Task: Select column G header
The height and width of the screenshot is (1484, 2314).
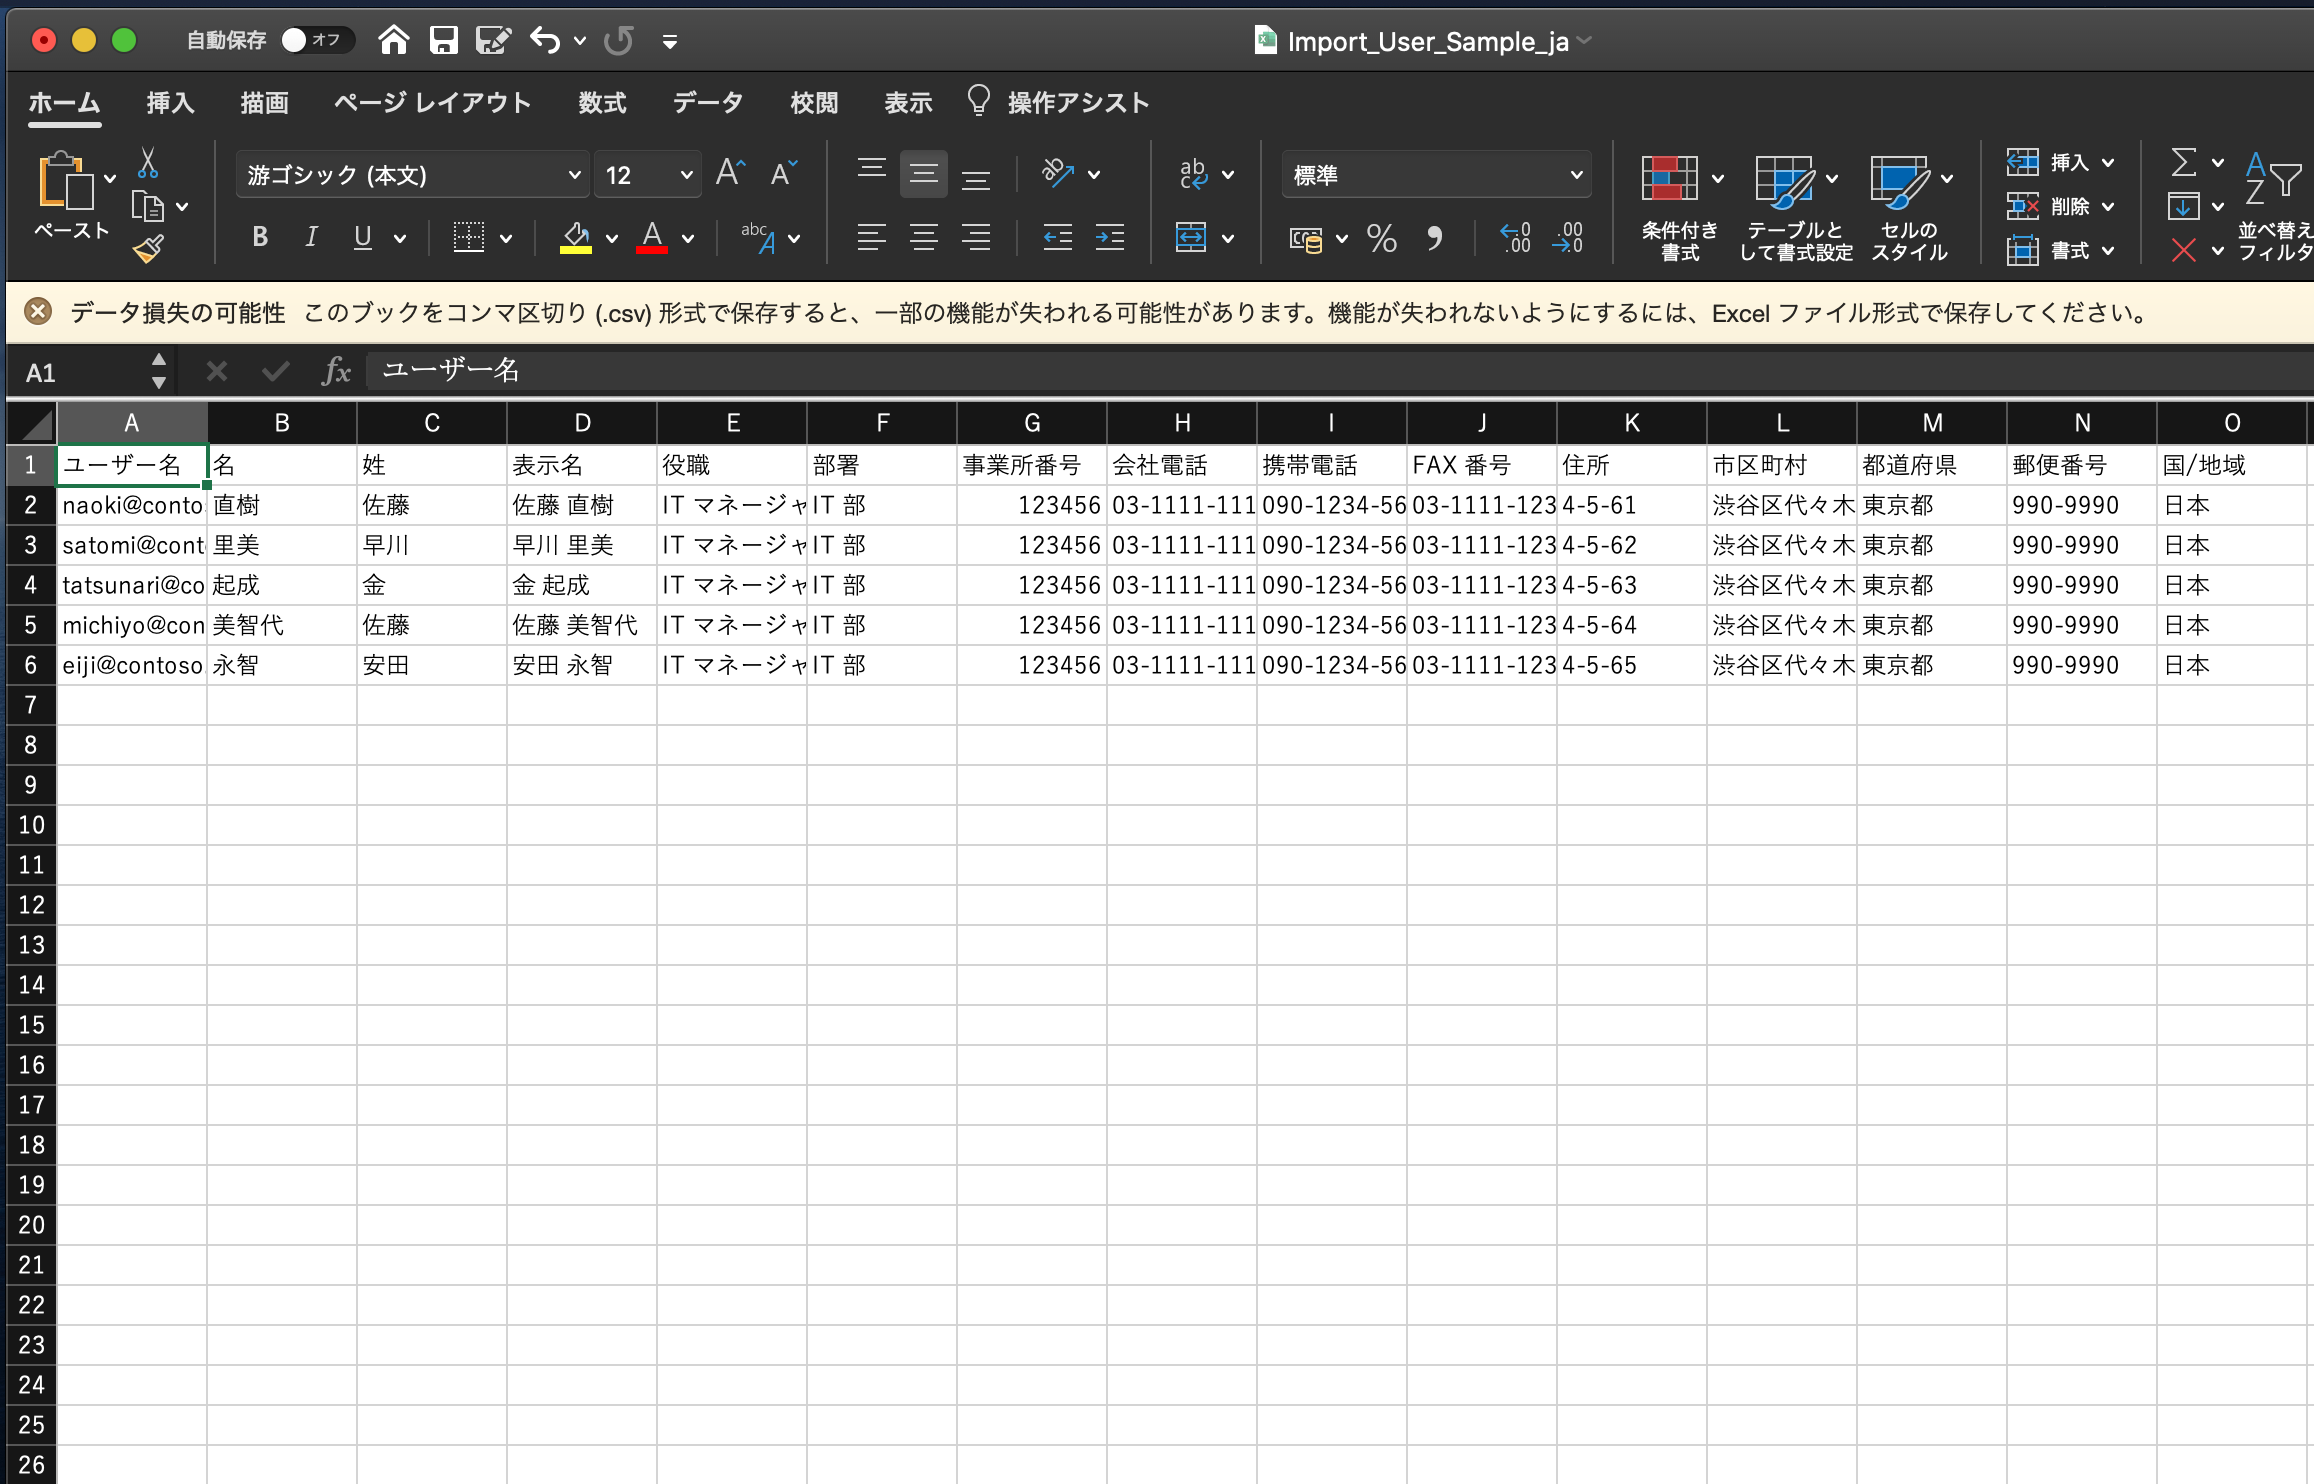Action: pos(1032,423)
